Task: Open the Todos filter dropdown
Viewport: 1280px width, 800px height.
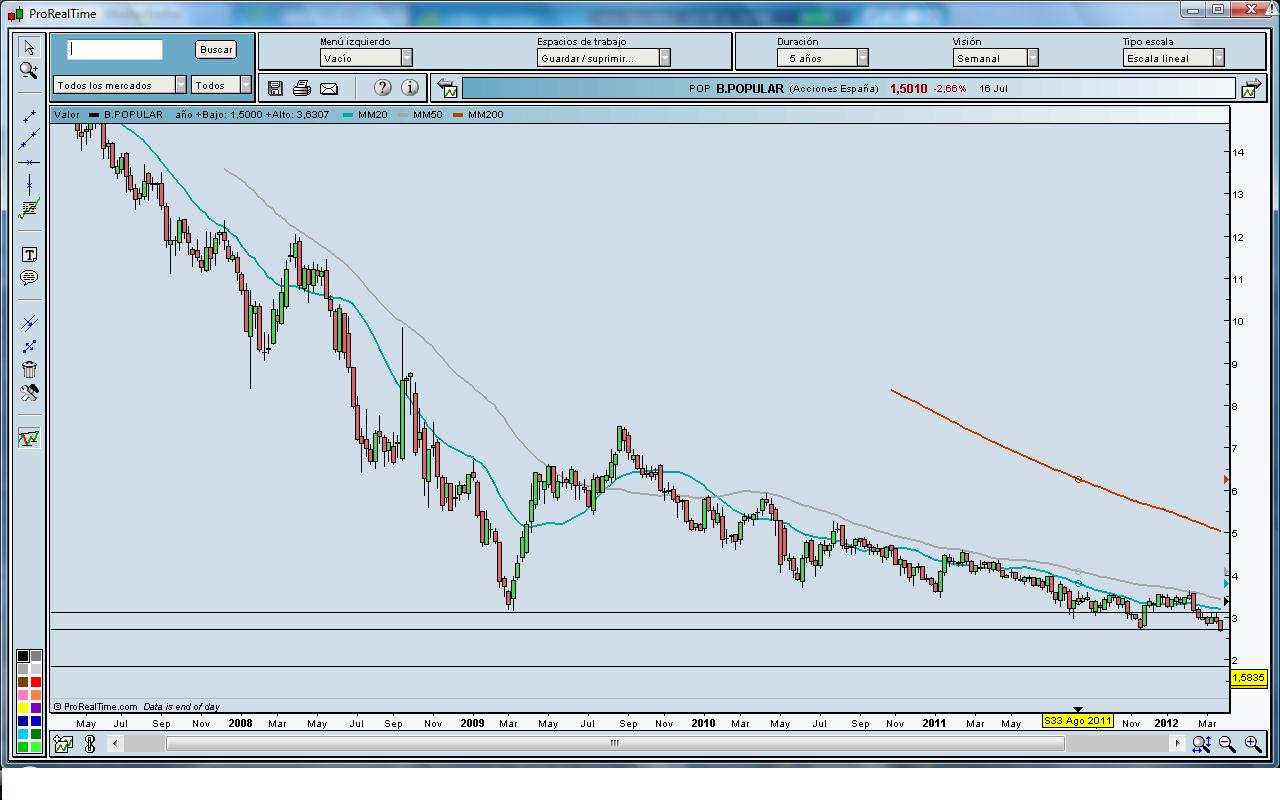Action: [221, 85]
